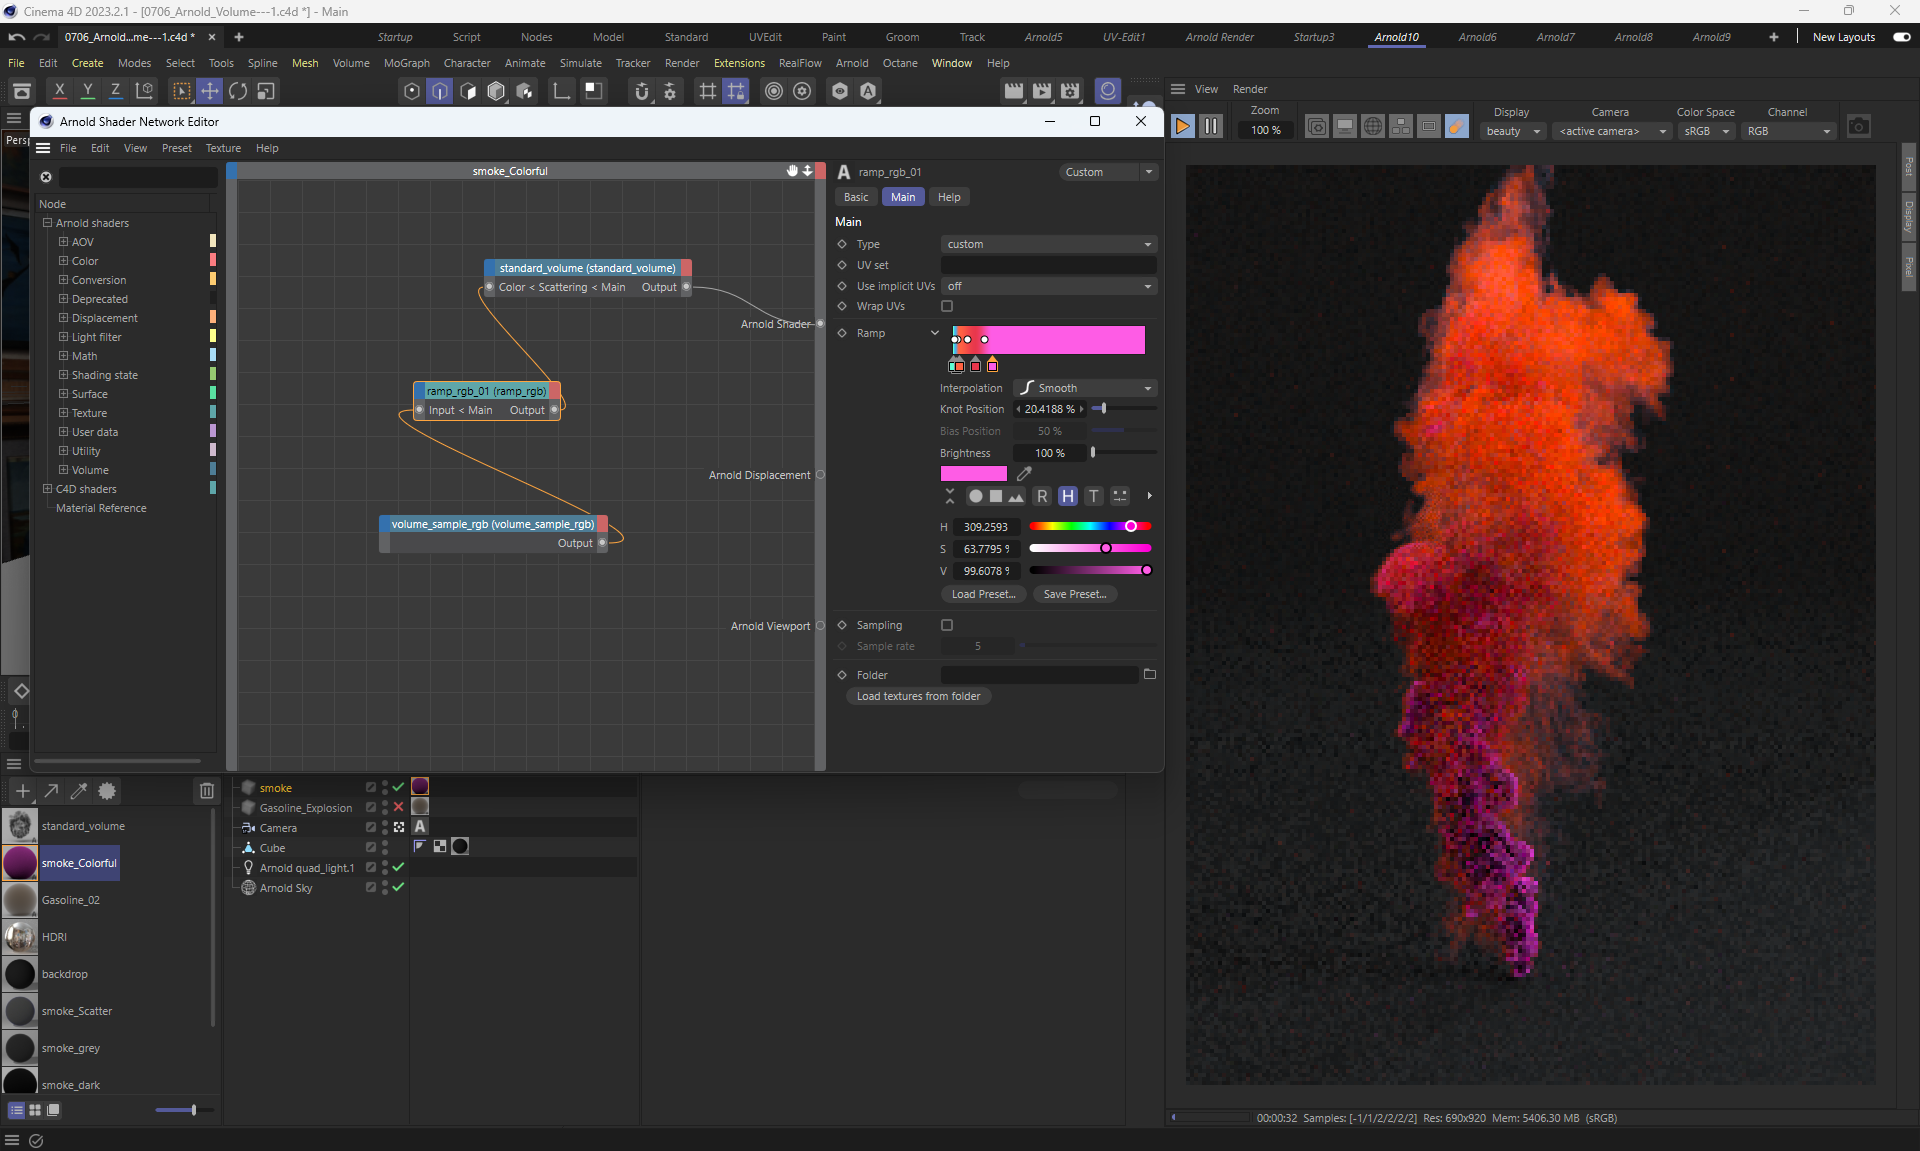Enable the Wrap UVs checkbox
The image size is (1920, 1151).
coord(947,306)
